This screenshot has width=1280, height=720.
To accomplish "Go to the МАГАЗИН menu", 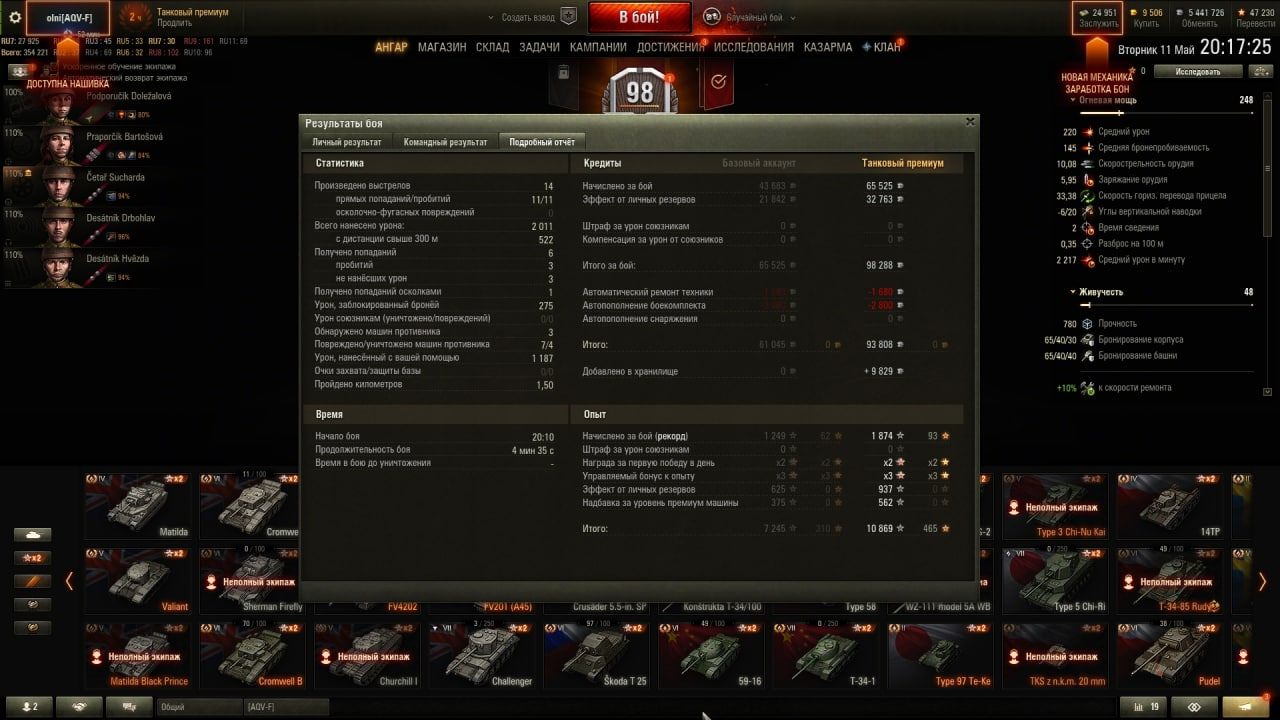I will (x=442, y=47).
